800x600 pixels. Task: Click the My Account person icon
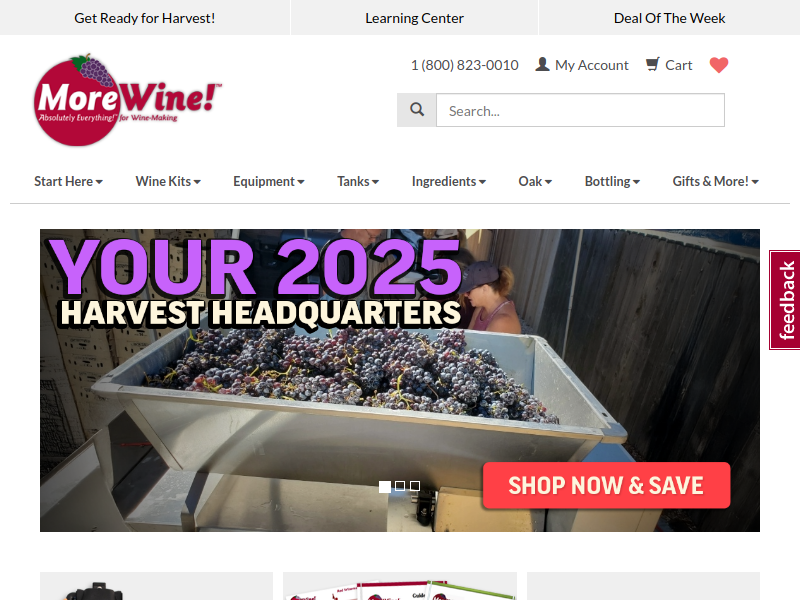[542, 64]
